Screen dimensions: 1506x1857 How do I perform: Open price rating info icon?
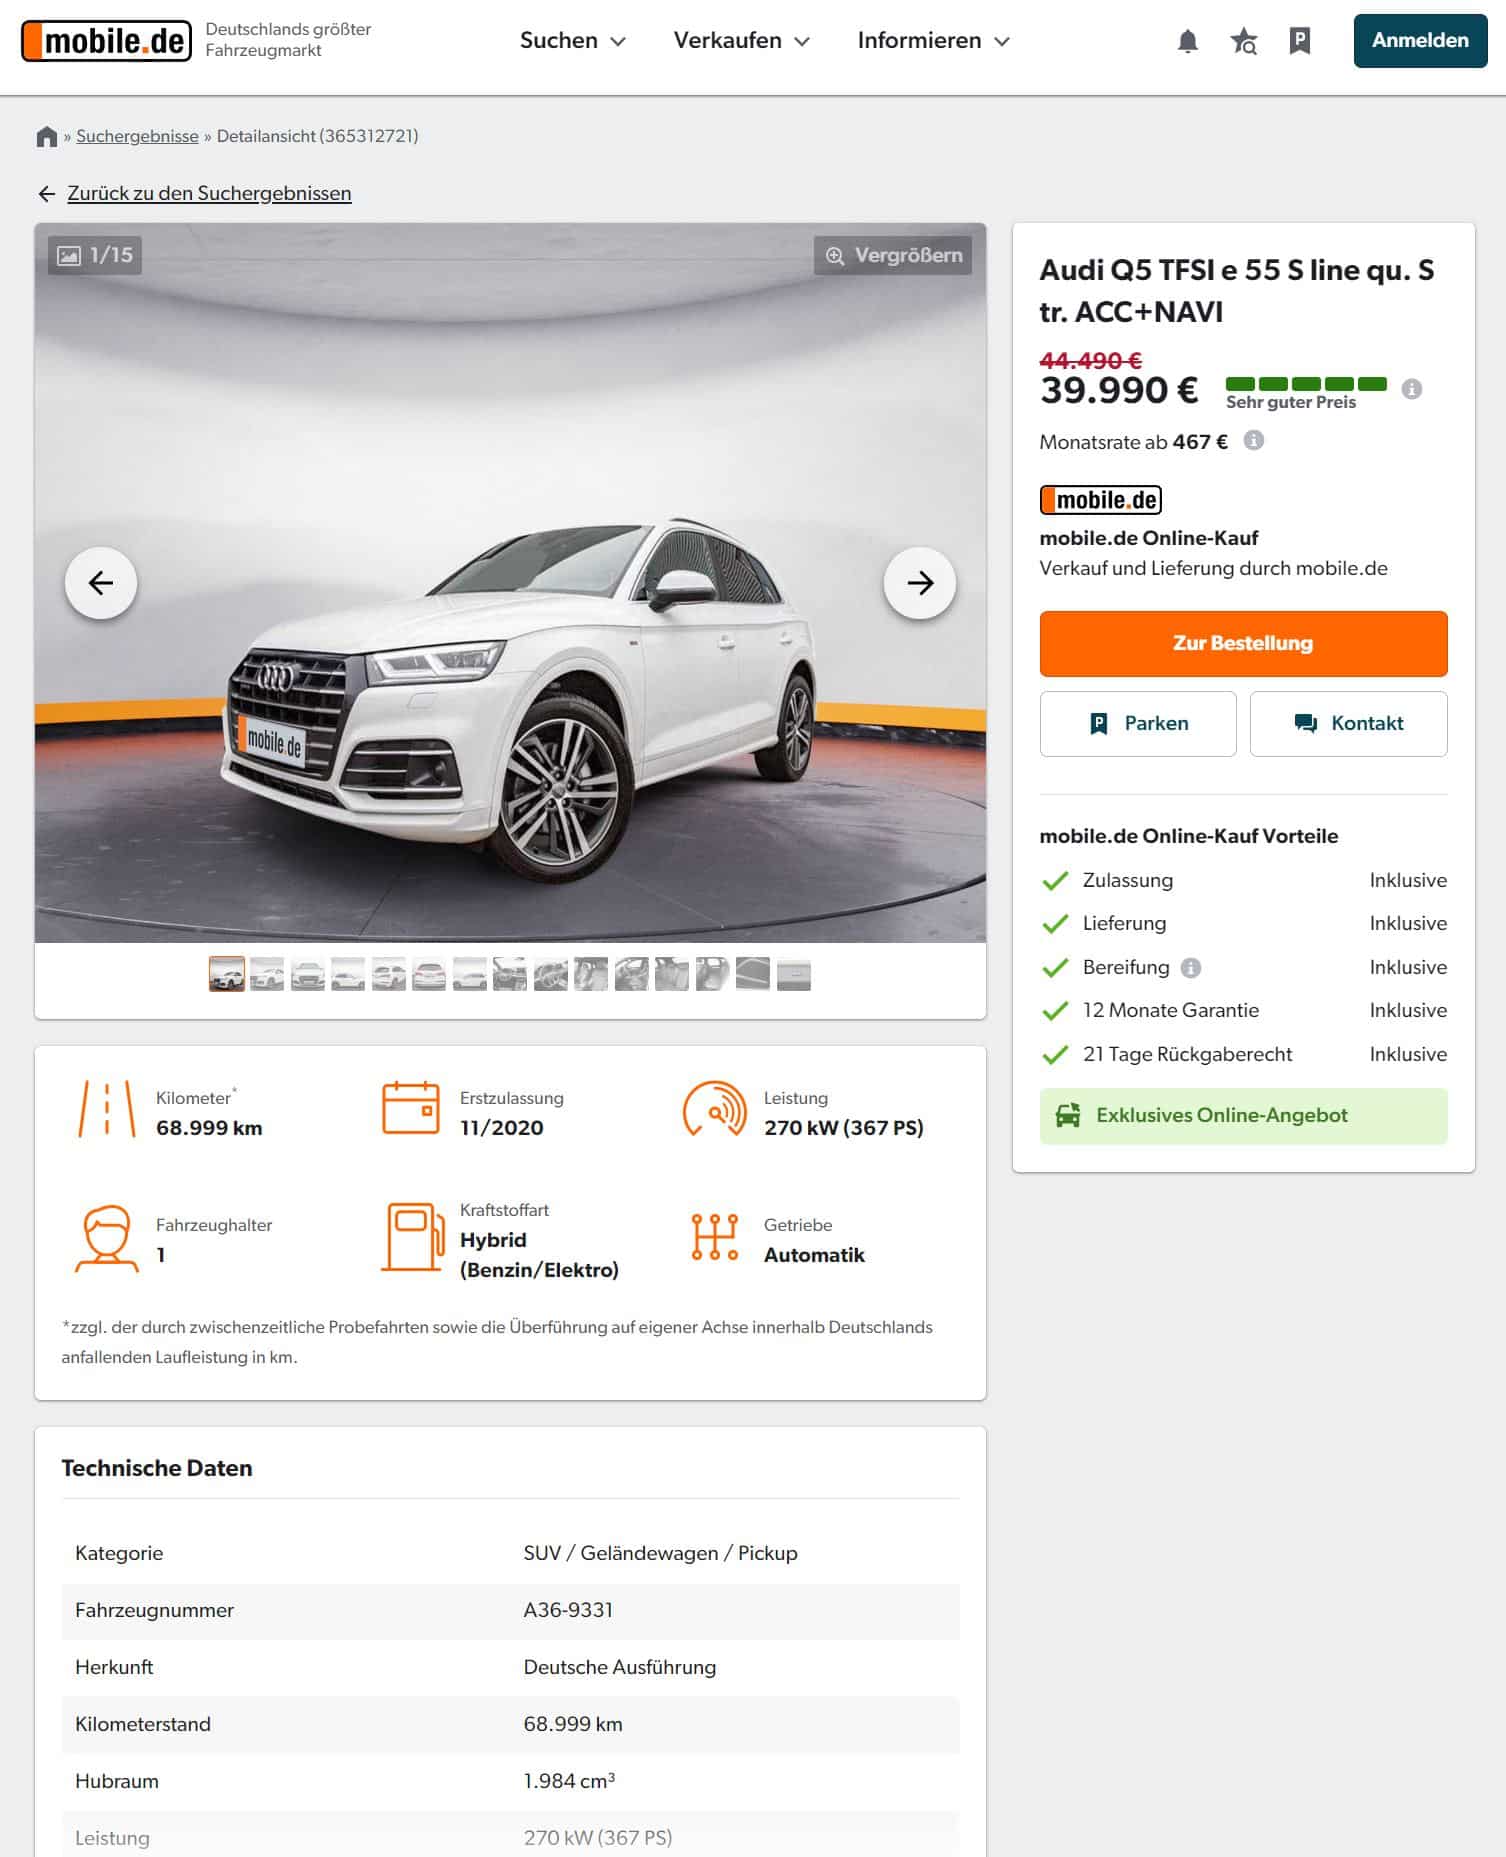tap(1411, 389)
